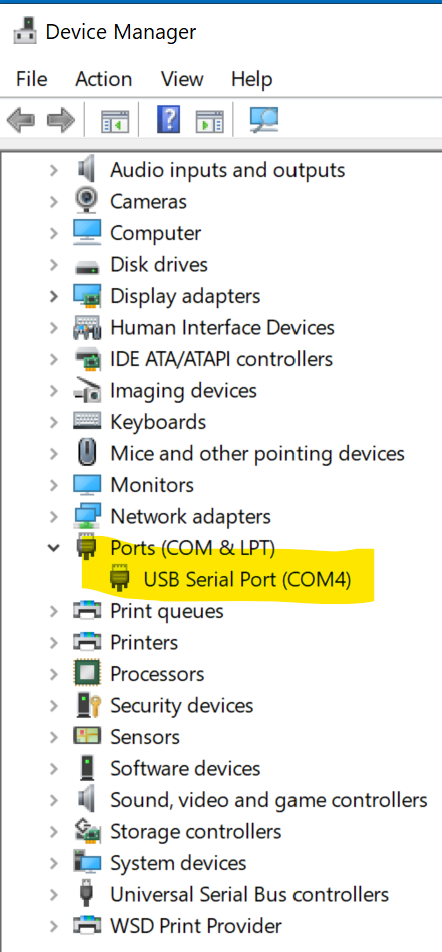442x952 pixels.
Task: Expand the Network adapters category
Action: 53,516
